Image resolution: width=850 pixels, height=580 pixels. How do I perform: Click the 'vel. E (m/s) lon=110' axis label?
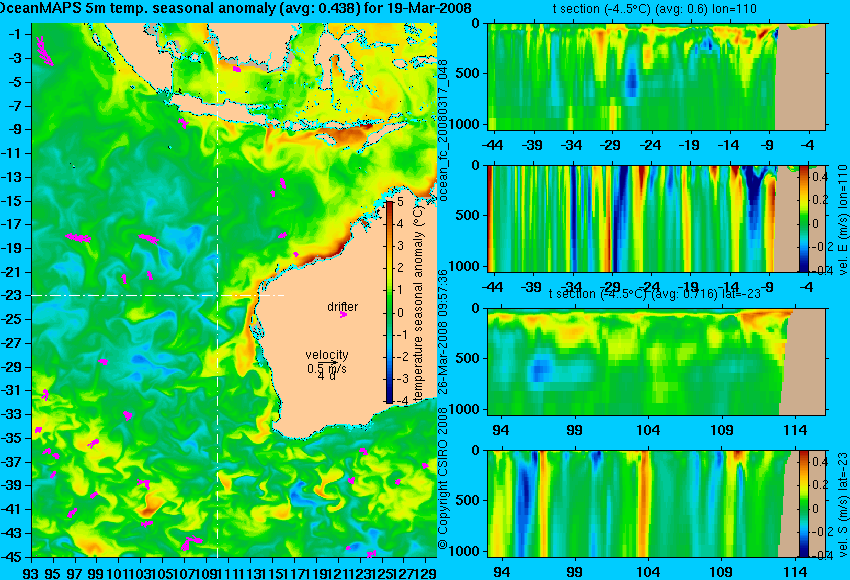coord(843,220)
